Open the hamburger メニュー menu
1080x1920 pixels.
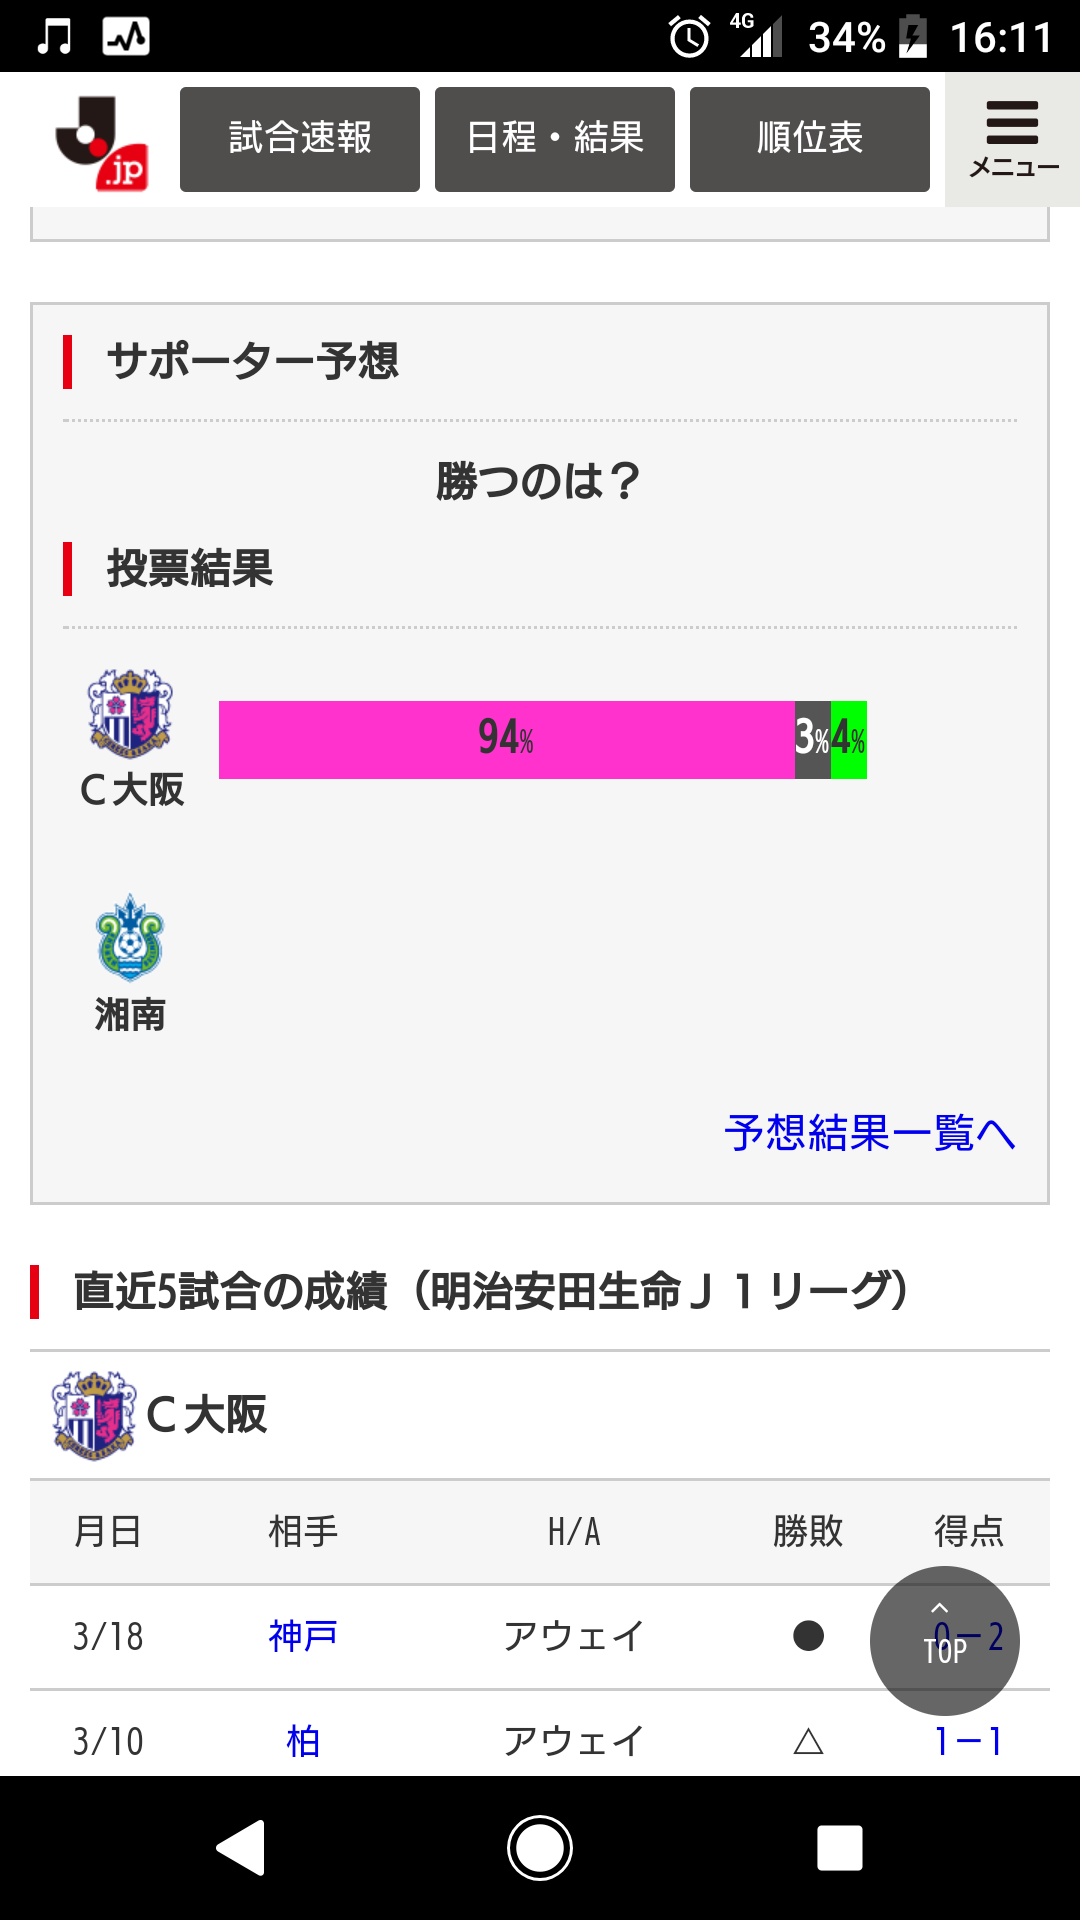click(1012, 139)
